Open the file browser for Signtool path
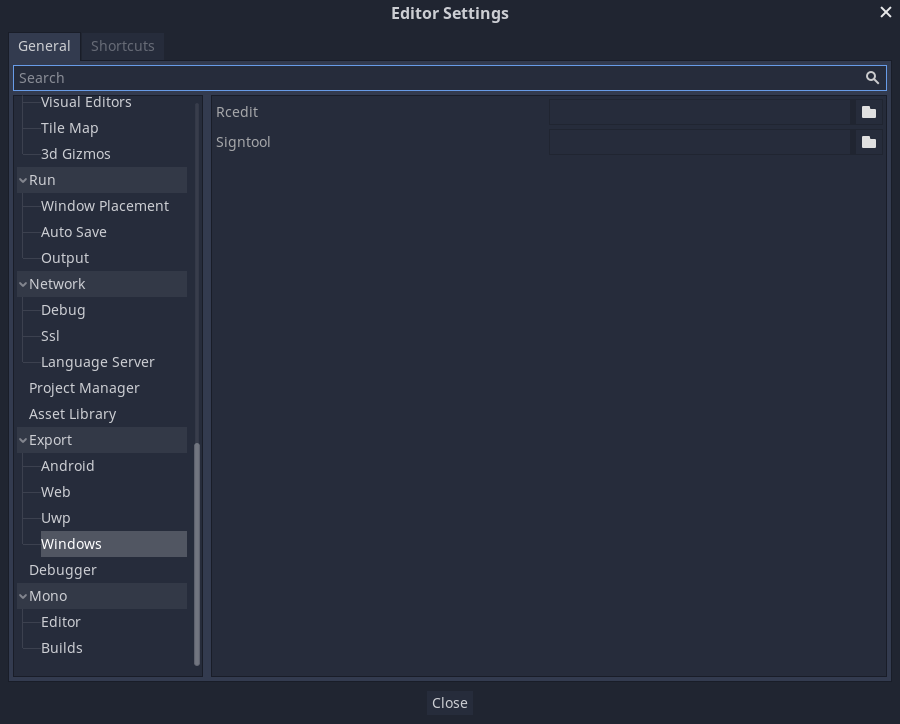Screen dimensions: 900x724 pos(867,142)
